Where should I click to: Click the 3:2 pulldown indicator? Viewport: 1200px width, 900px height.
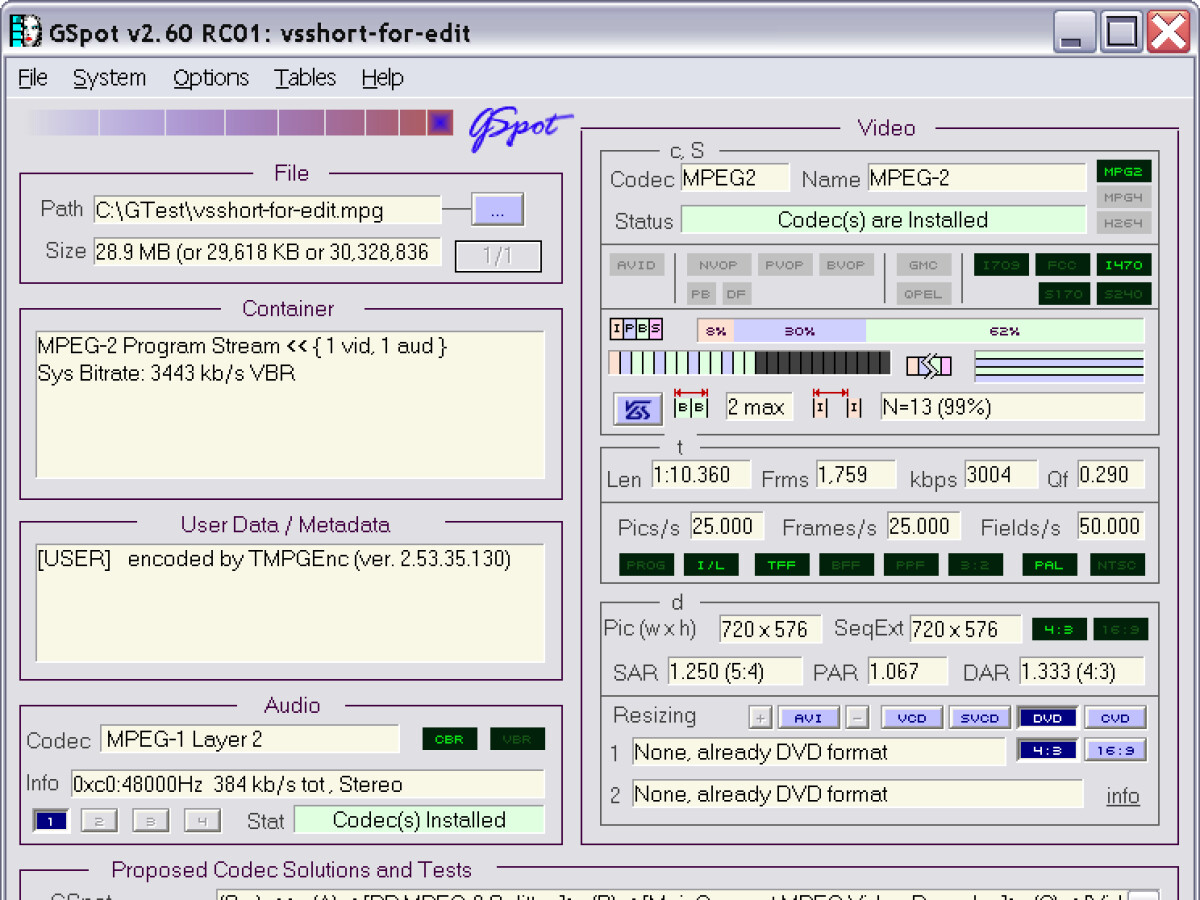(x=976, y=565)
